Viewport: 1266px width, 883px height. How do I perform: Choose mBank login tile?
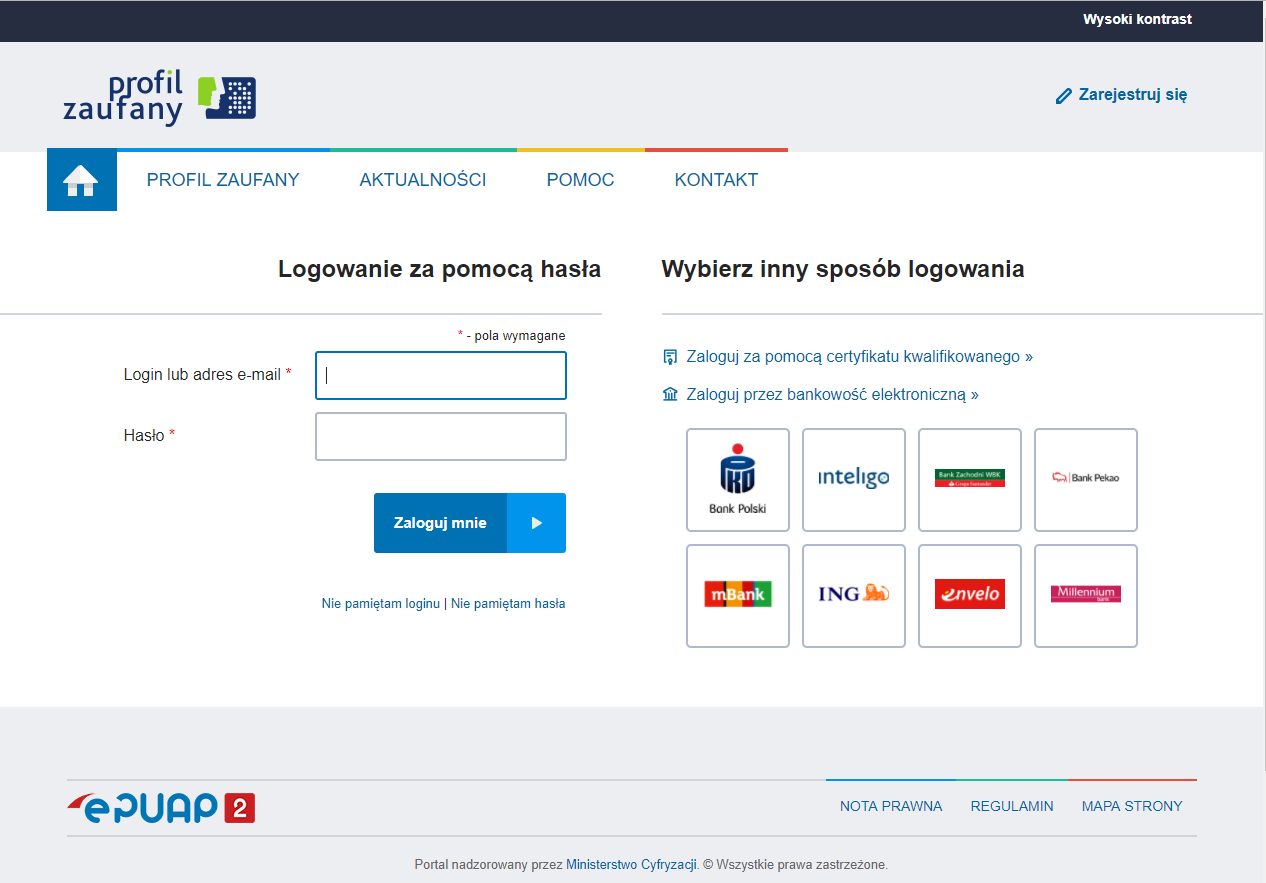point(738,596)
